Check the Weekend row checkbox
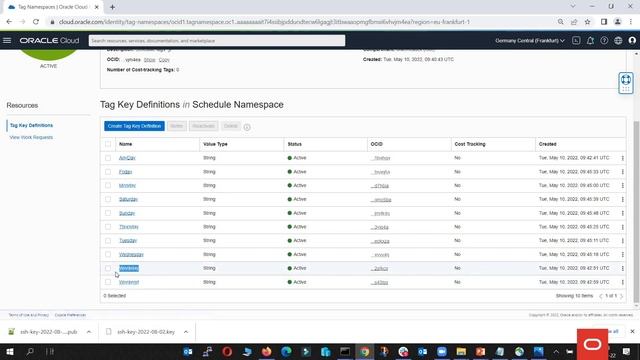The width and height of the screenshot is (640, 360). [x=108, y=282]
